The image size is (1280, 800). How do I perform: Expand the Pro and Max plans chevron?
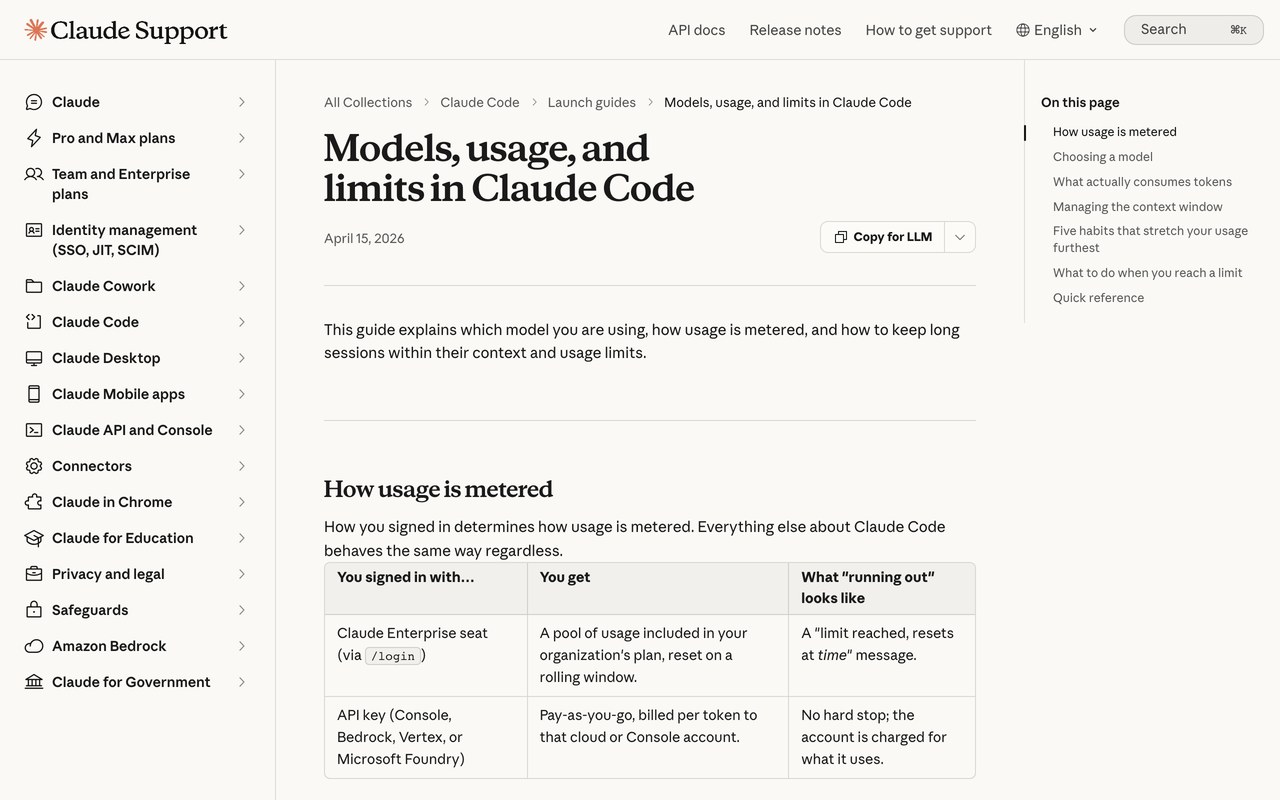click(242, 138)
